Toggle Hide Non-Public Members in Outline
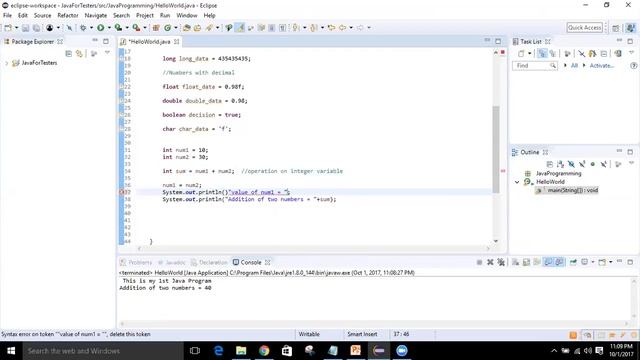Screen dimensions: 640x360 pos(593,164)
